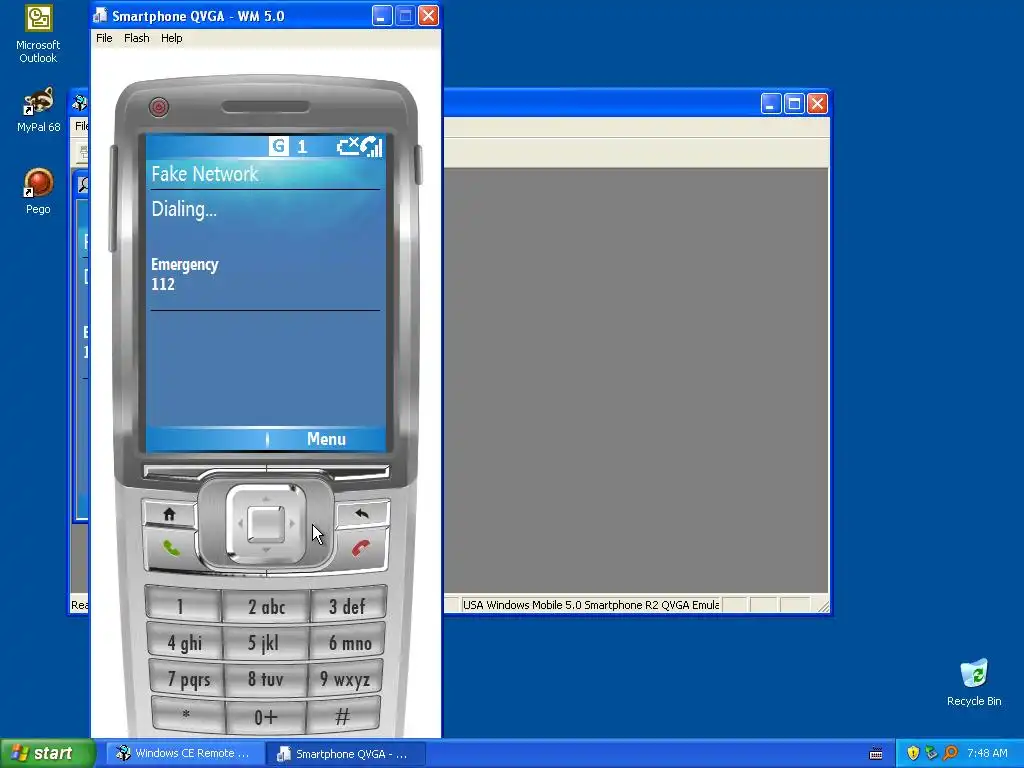The height and width of the screenshot is (768, 1024).
Task: Tap the hash keypad key
Action: pyautogui.click(x=342, y=715)
